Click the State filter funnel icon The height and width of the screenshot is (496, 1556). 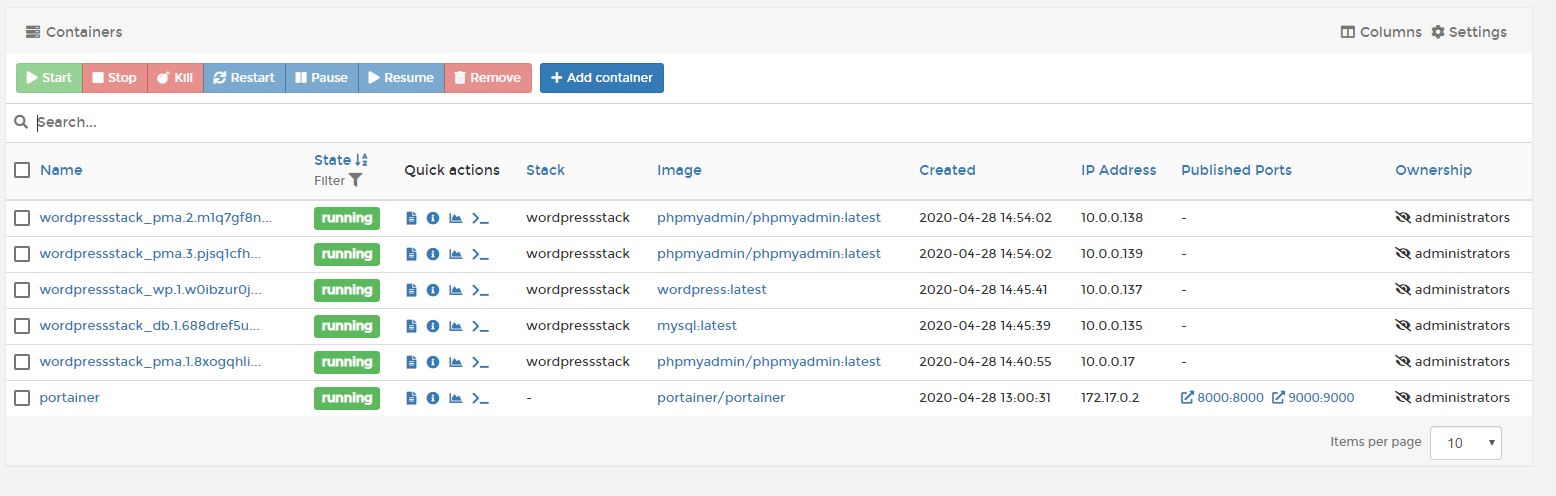coord(355,181)
